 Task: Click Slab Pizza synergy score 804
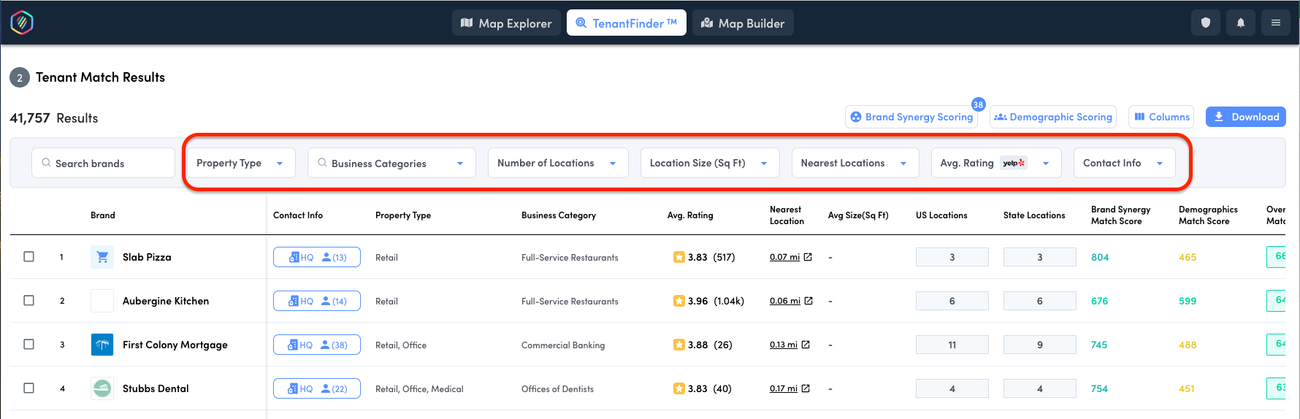(1100, 258)
